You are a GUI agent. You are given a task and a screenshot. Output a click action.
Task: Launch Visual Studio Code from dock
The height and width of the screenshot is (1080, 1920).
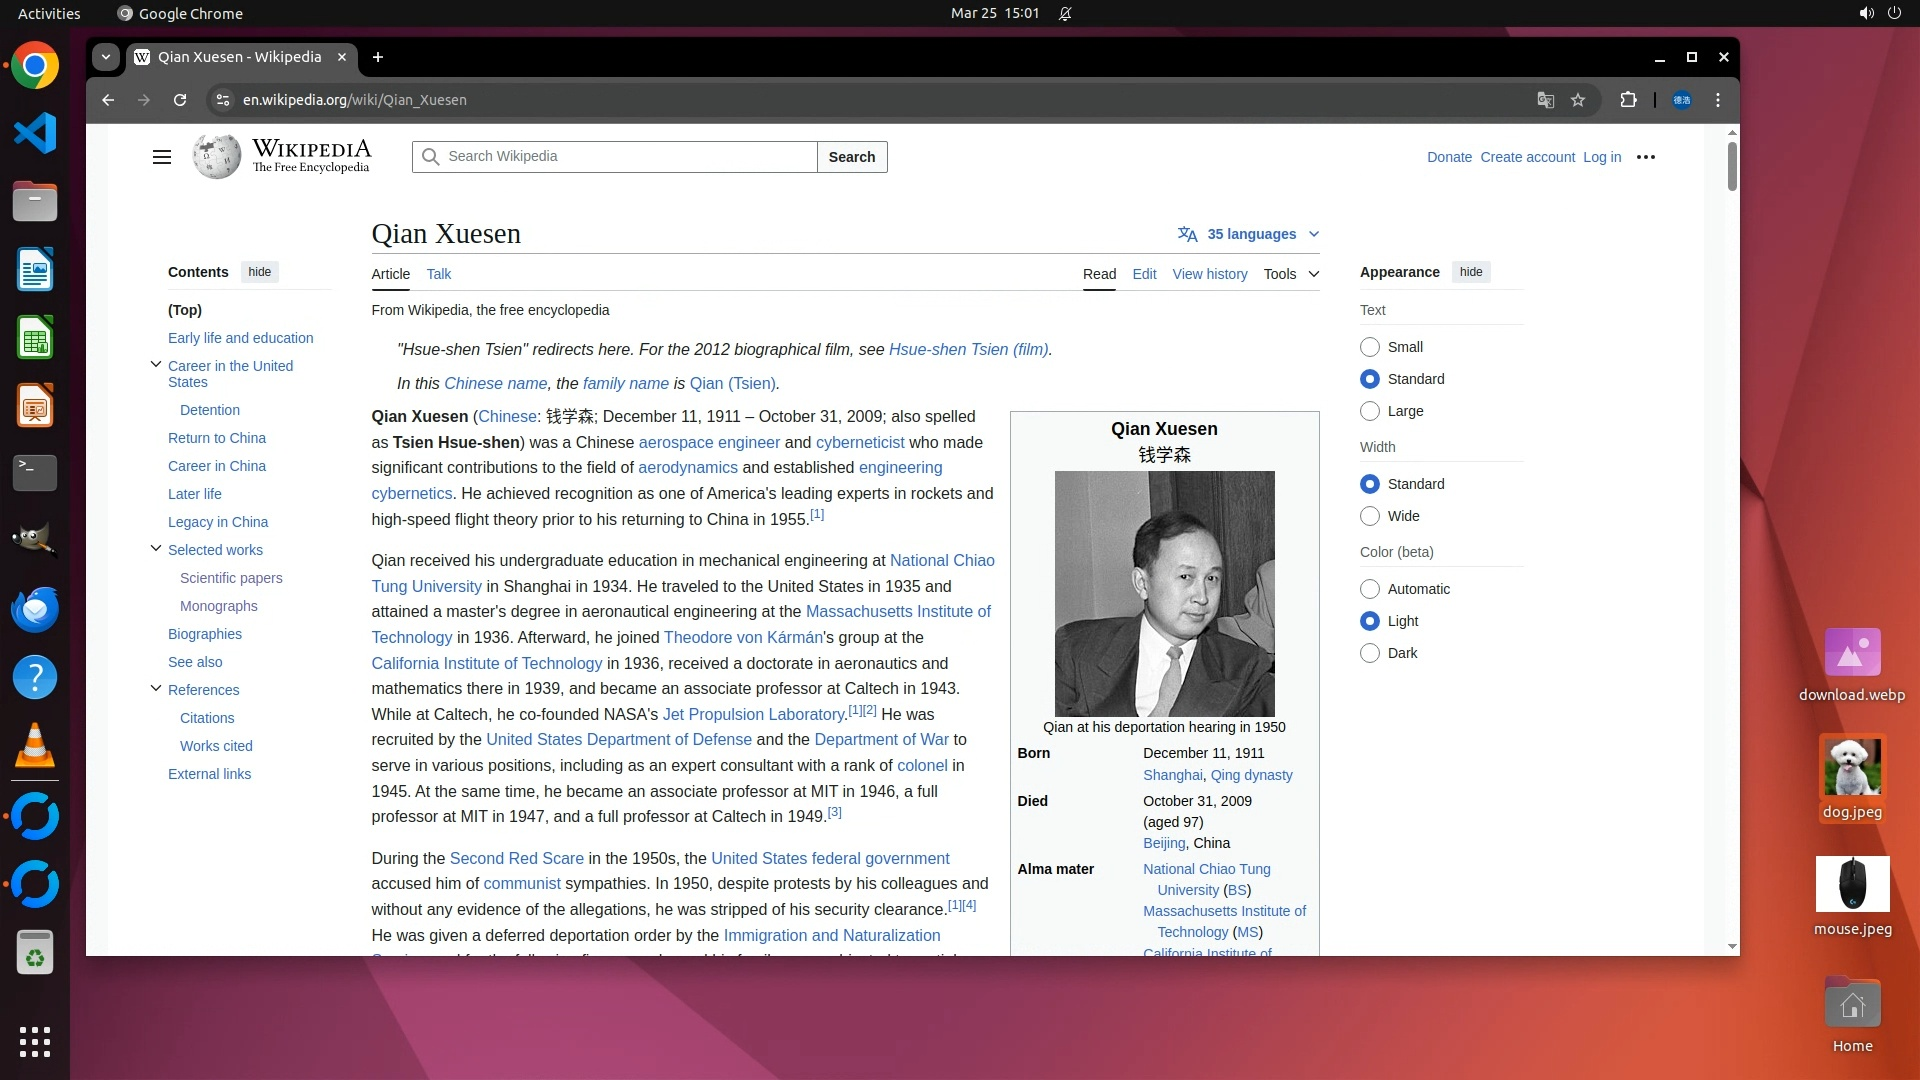pos(35,134)
